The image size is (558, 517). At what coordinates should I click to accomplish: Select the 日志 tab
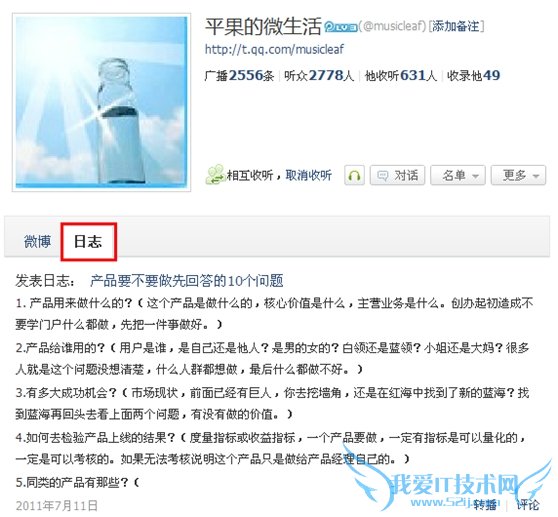[x=88, y=242]
